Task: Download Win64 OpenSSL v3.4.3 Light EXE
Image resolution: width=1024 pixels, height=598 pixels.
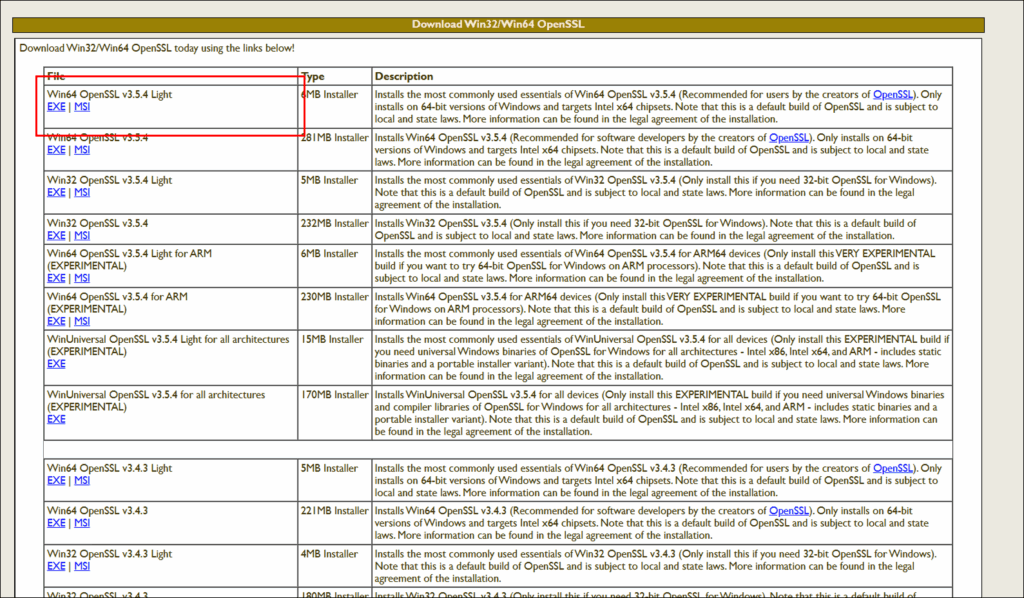Action: (x=56, y=480)
